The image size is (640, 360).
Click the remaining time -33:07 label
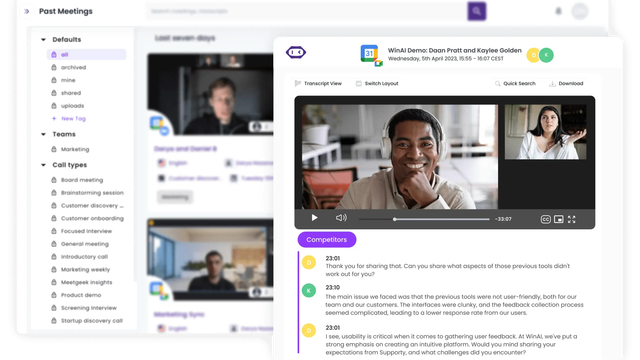(503, 219)
